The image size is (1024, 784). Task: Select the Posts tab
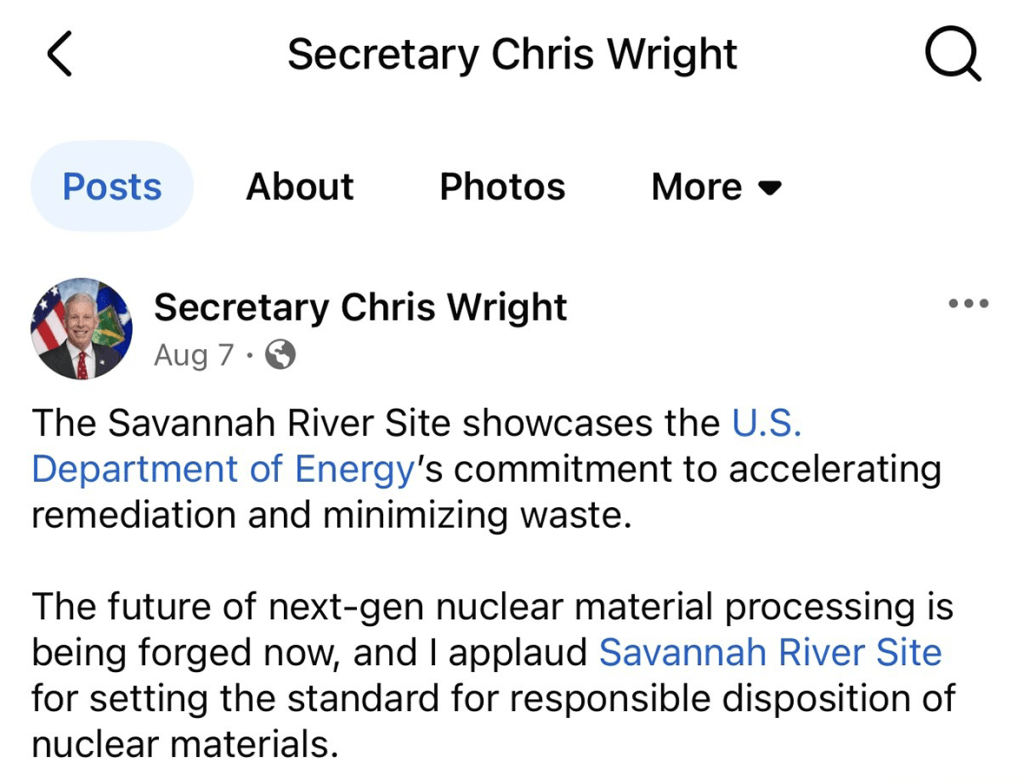112,186
